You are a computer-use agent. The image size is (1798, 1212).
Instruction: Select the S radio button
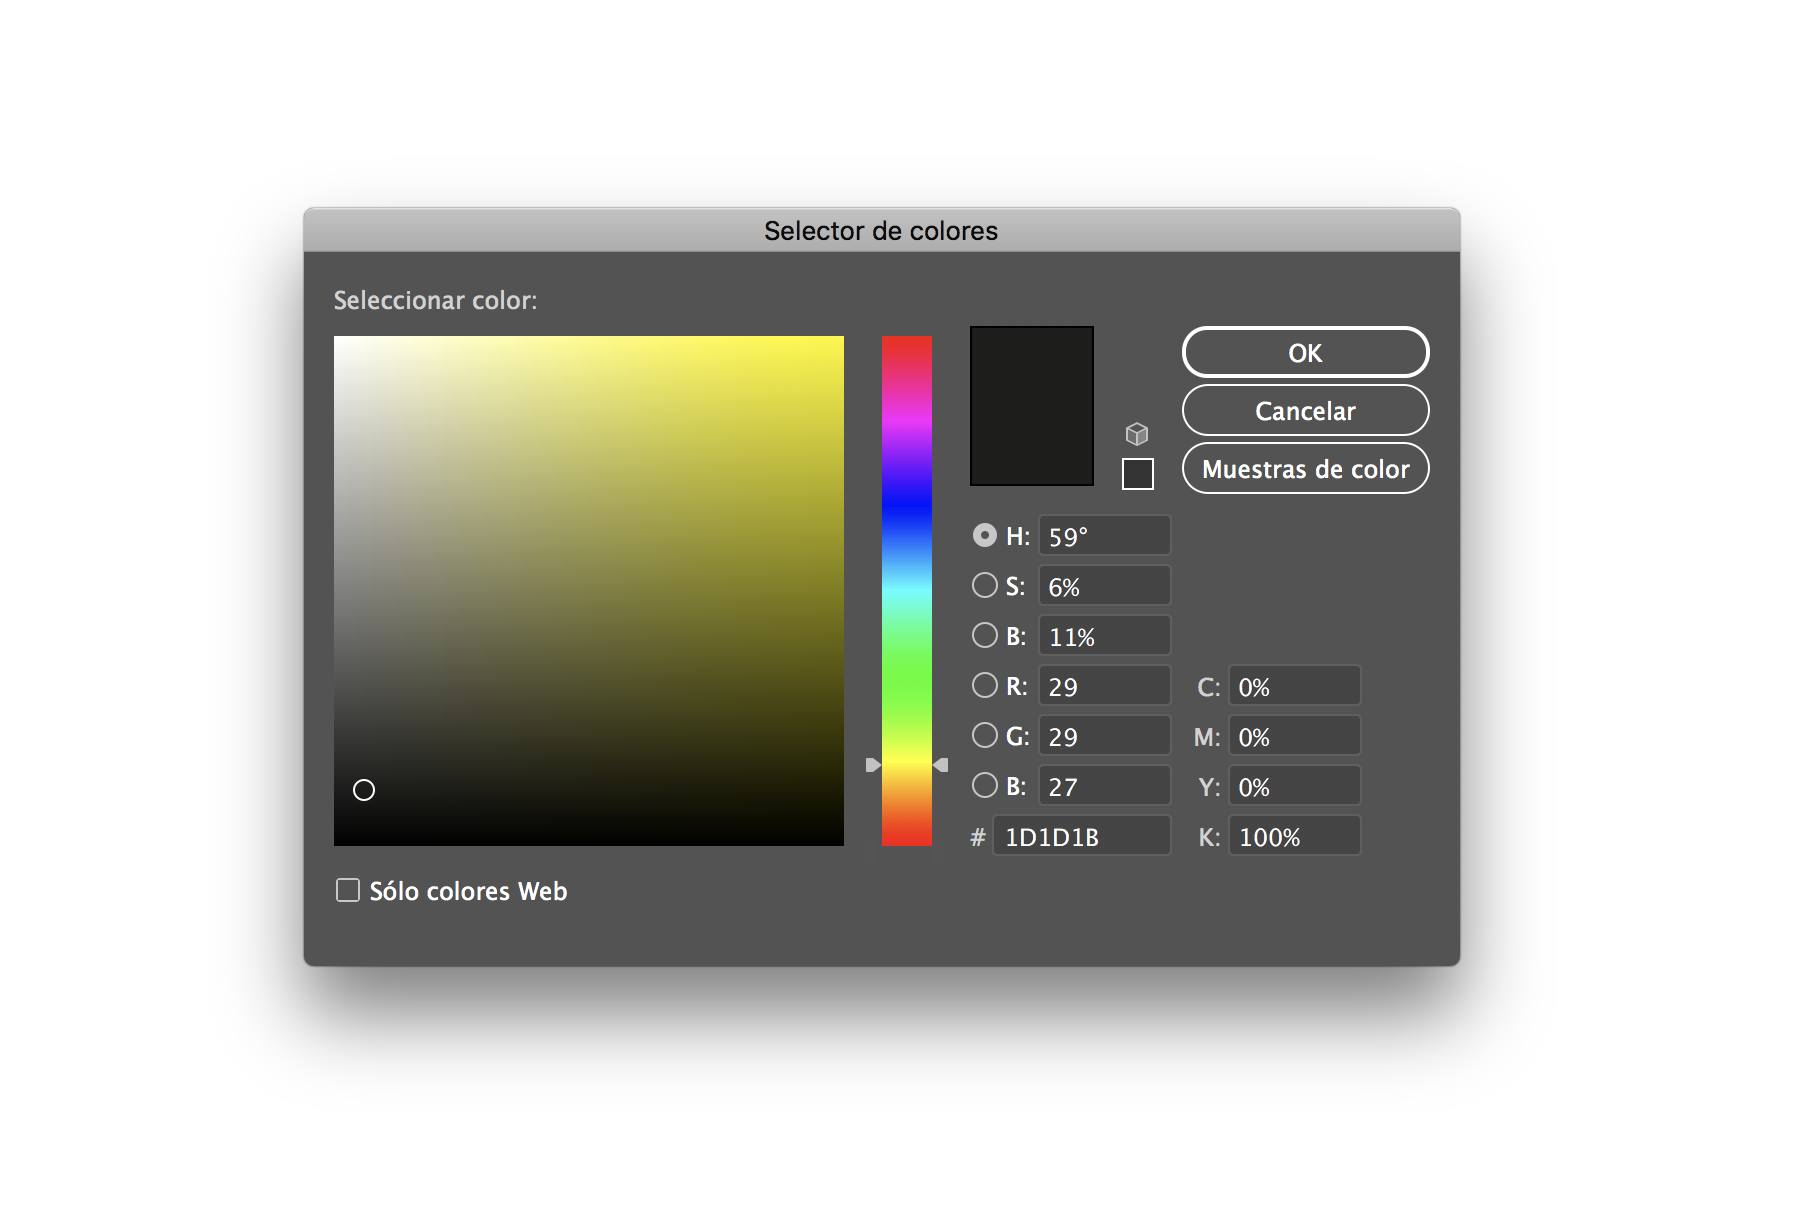[984, 585]
